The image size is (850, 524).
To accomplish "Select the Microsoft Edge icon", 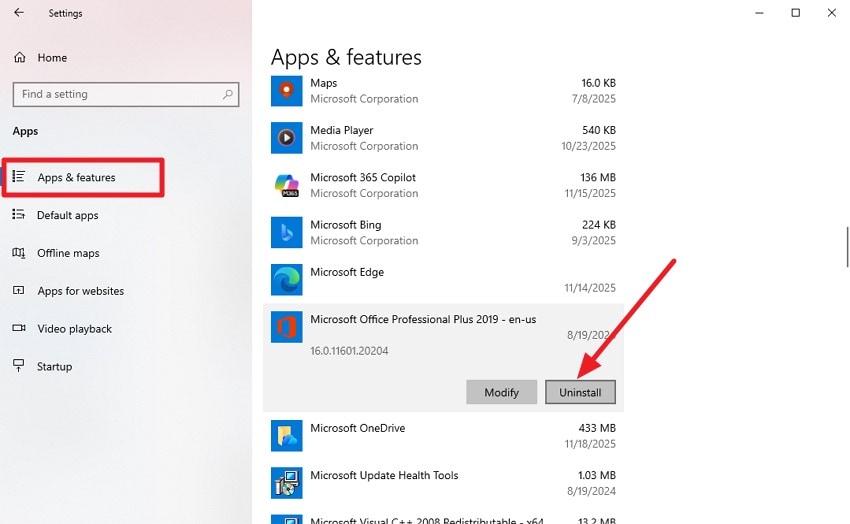I will click(x=287, y=280).
